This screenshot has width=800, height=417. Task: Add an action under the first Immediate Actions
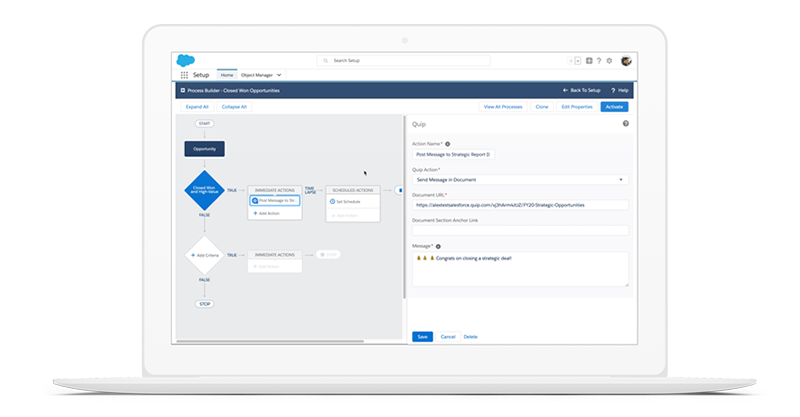[266, 213]
